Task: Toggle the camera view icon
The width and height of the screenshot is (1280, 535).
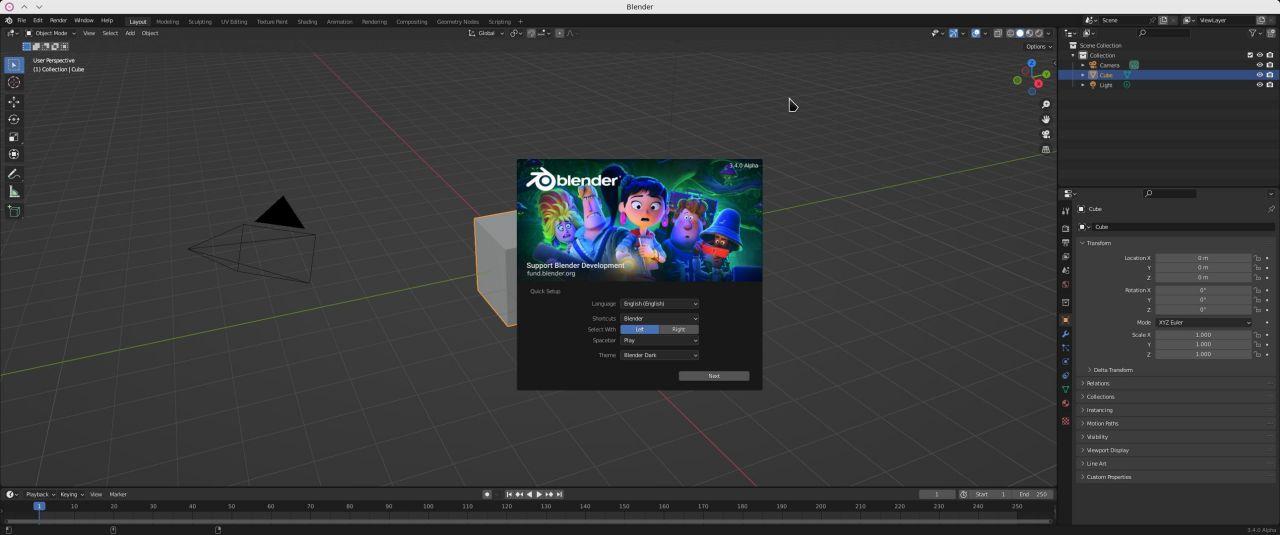Action: click(1046, 134)
